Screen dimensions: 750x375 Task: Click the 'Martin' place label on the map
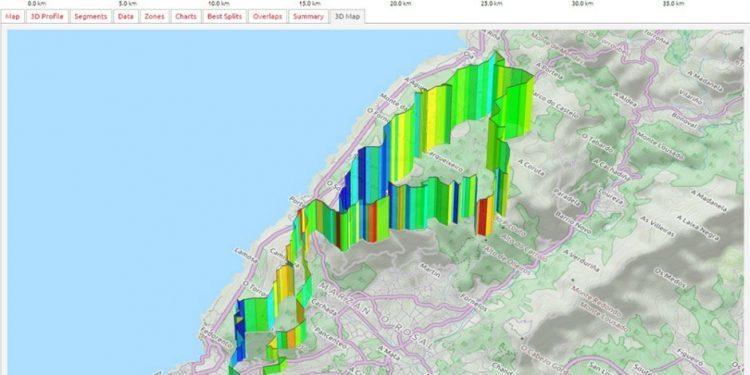[x=430, y=269]
